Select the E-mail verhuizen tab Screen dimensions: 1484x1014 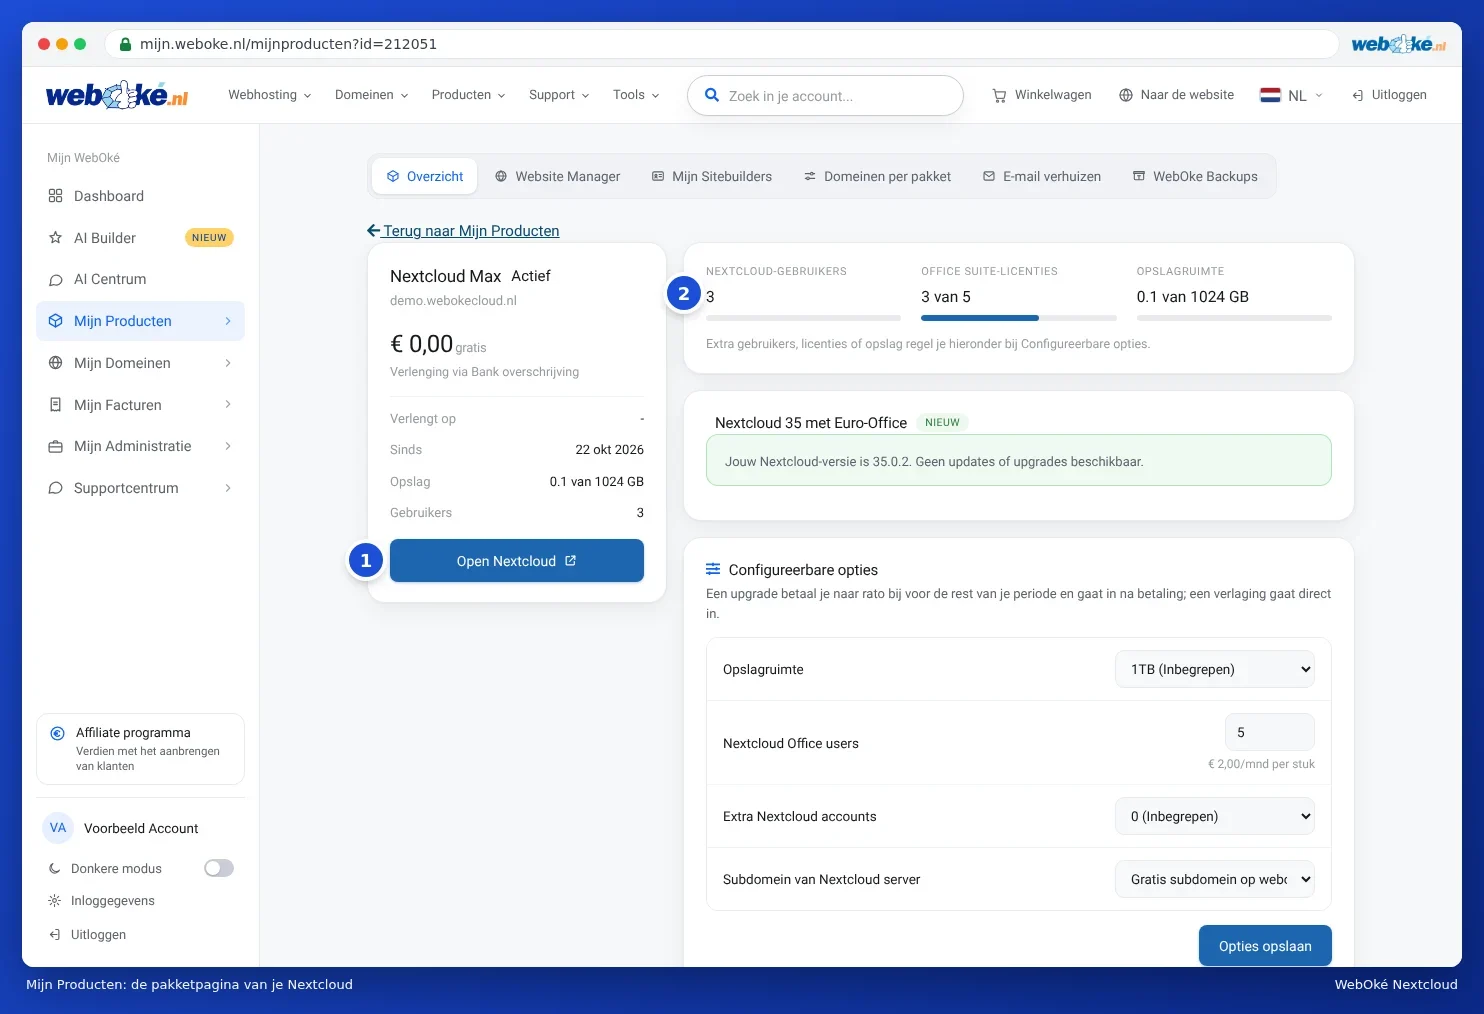coord(1042,176)
